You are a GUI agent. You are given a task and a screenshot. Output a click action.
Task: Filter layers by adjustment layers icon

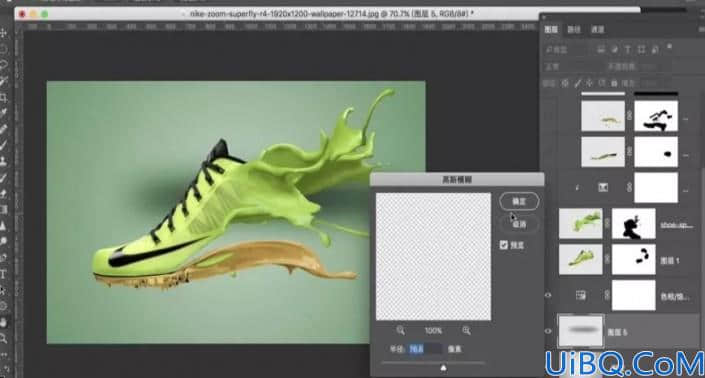coord(614,49)
